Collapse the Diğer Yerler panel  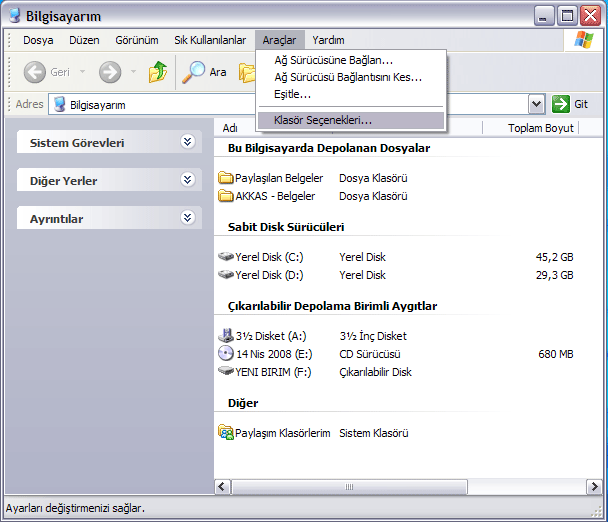click(x=186, y=180)
